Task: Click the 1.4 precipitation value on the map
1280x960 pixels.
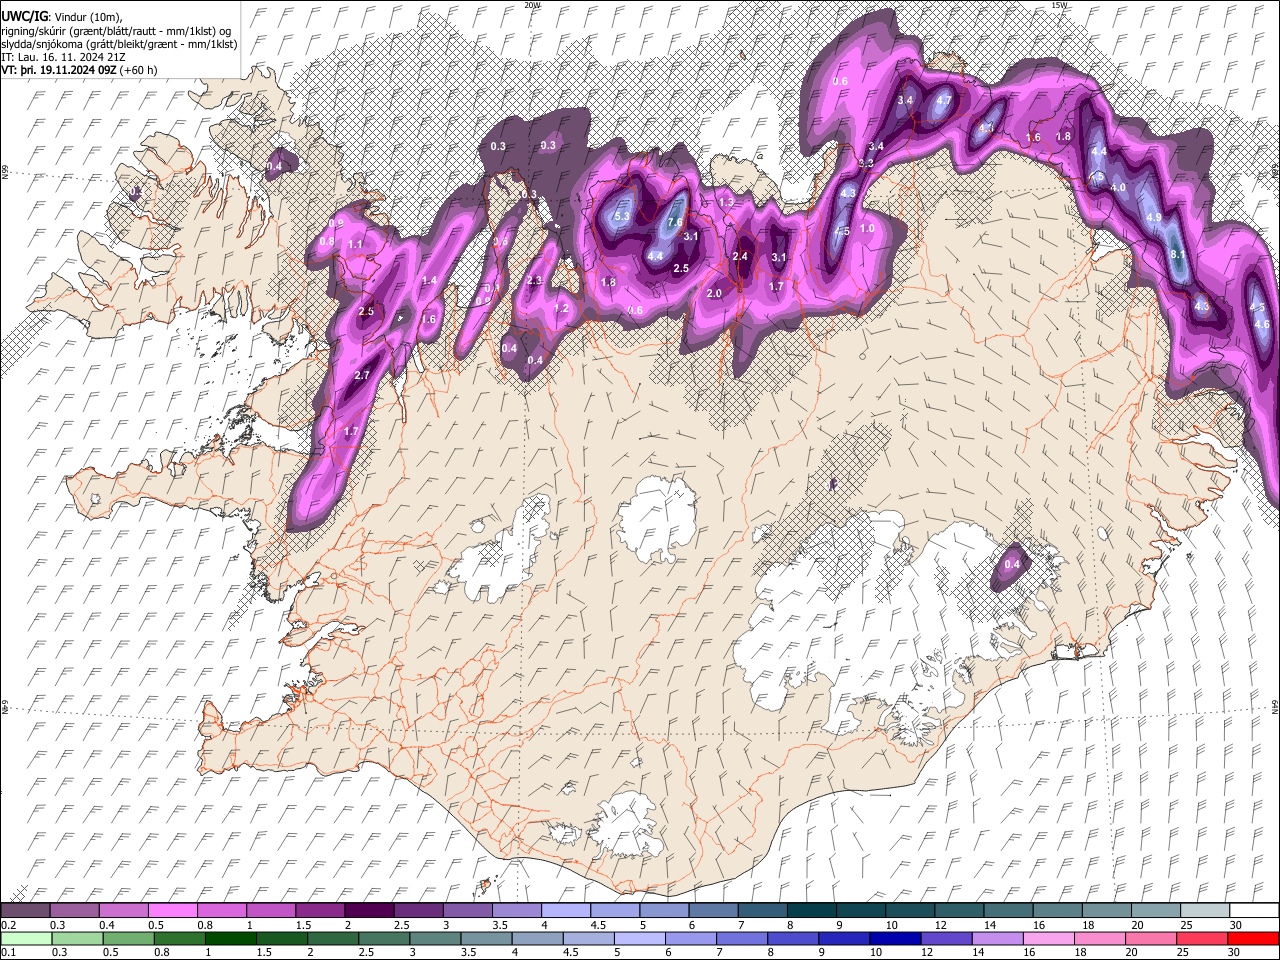Action: point(430,281)
